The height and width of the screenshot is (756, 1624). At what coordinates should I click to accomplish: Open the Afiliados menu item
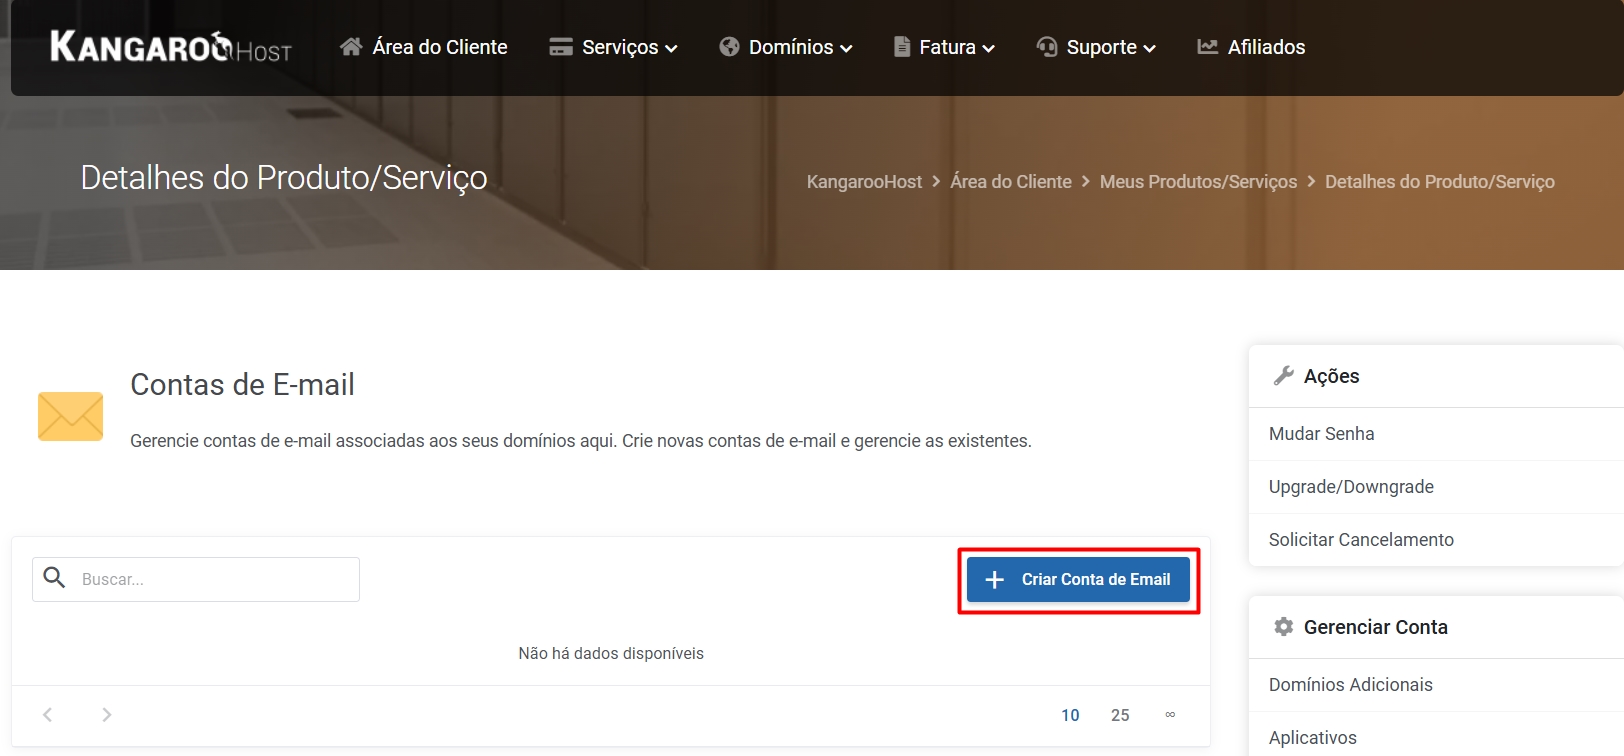point(1251,47)
